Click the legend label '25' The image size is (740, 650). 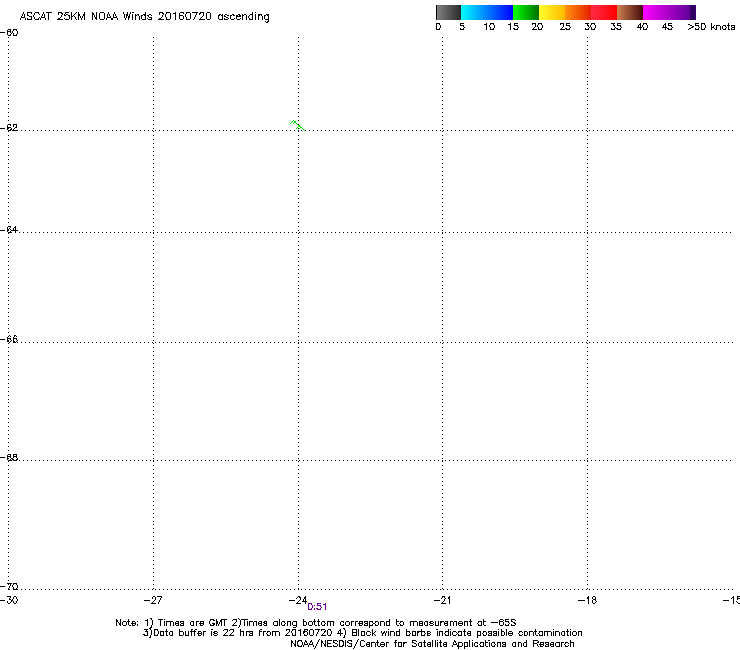565,27
